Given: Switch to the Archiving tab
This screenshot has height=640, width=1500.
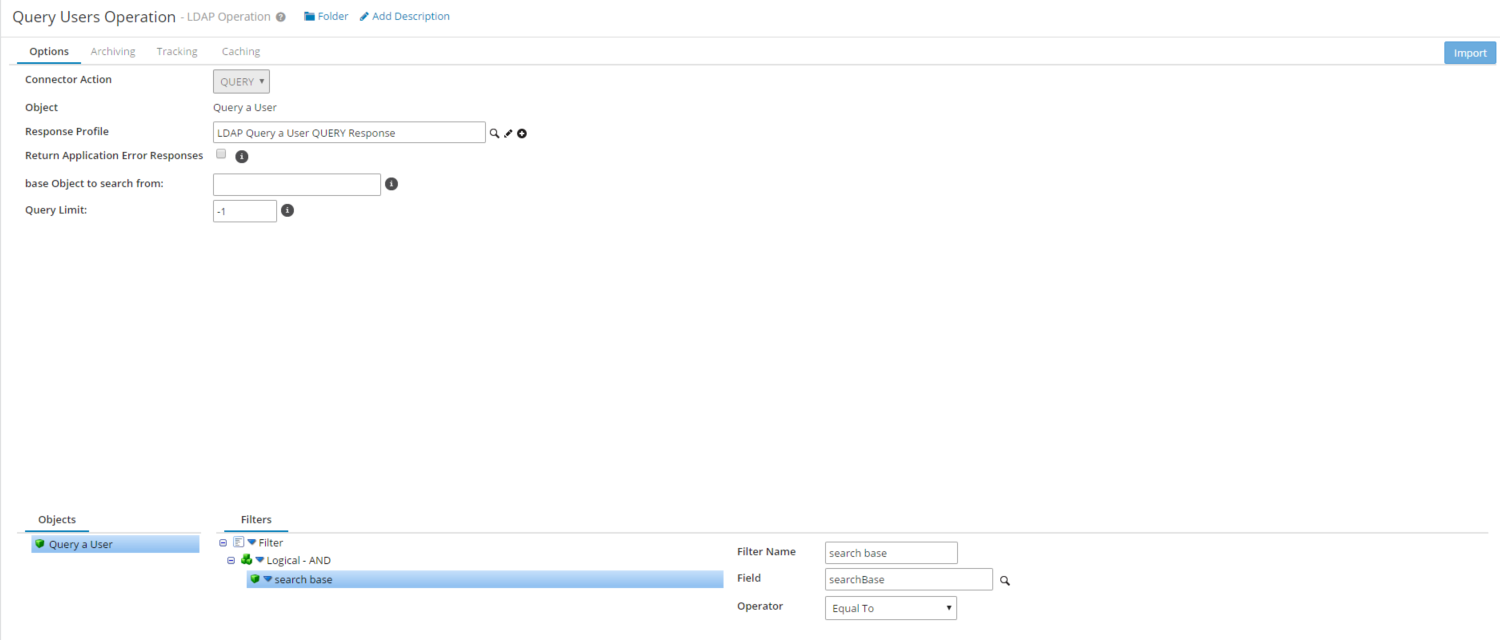Looking at the screenshot, I should coord(112,51).
